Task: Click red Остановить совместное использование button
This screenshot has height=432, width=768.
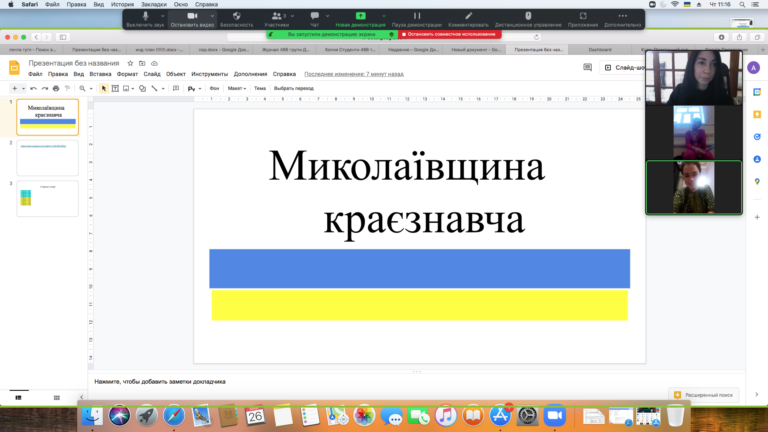Action: 449,34
